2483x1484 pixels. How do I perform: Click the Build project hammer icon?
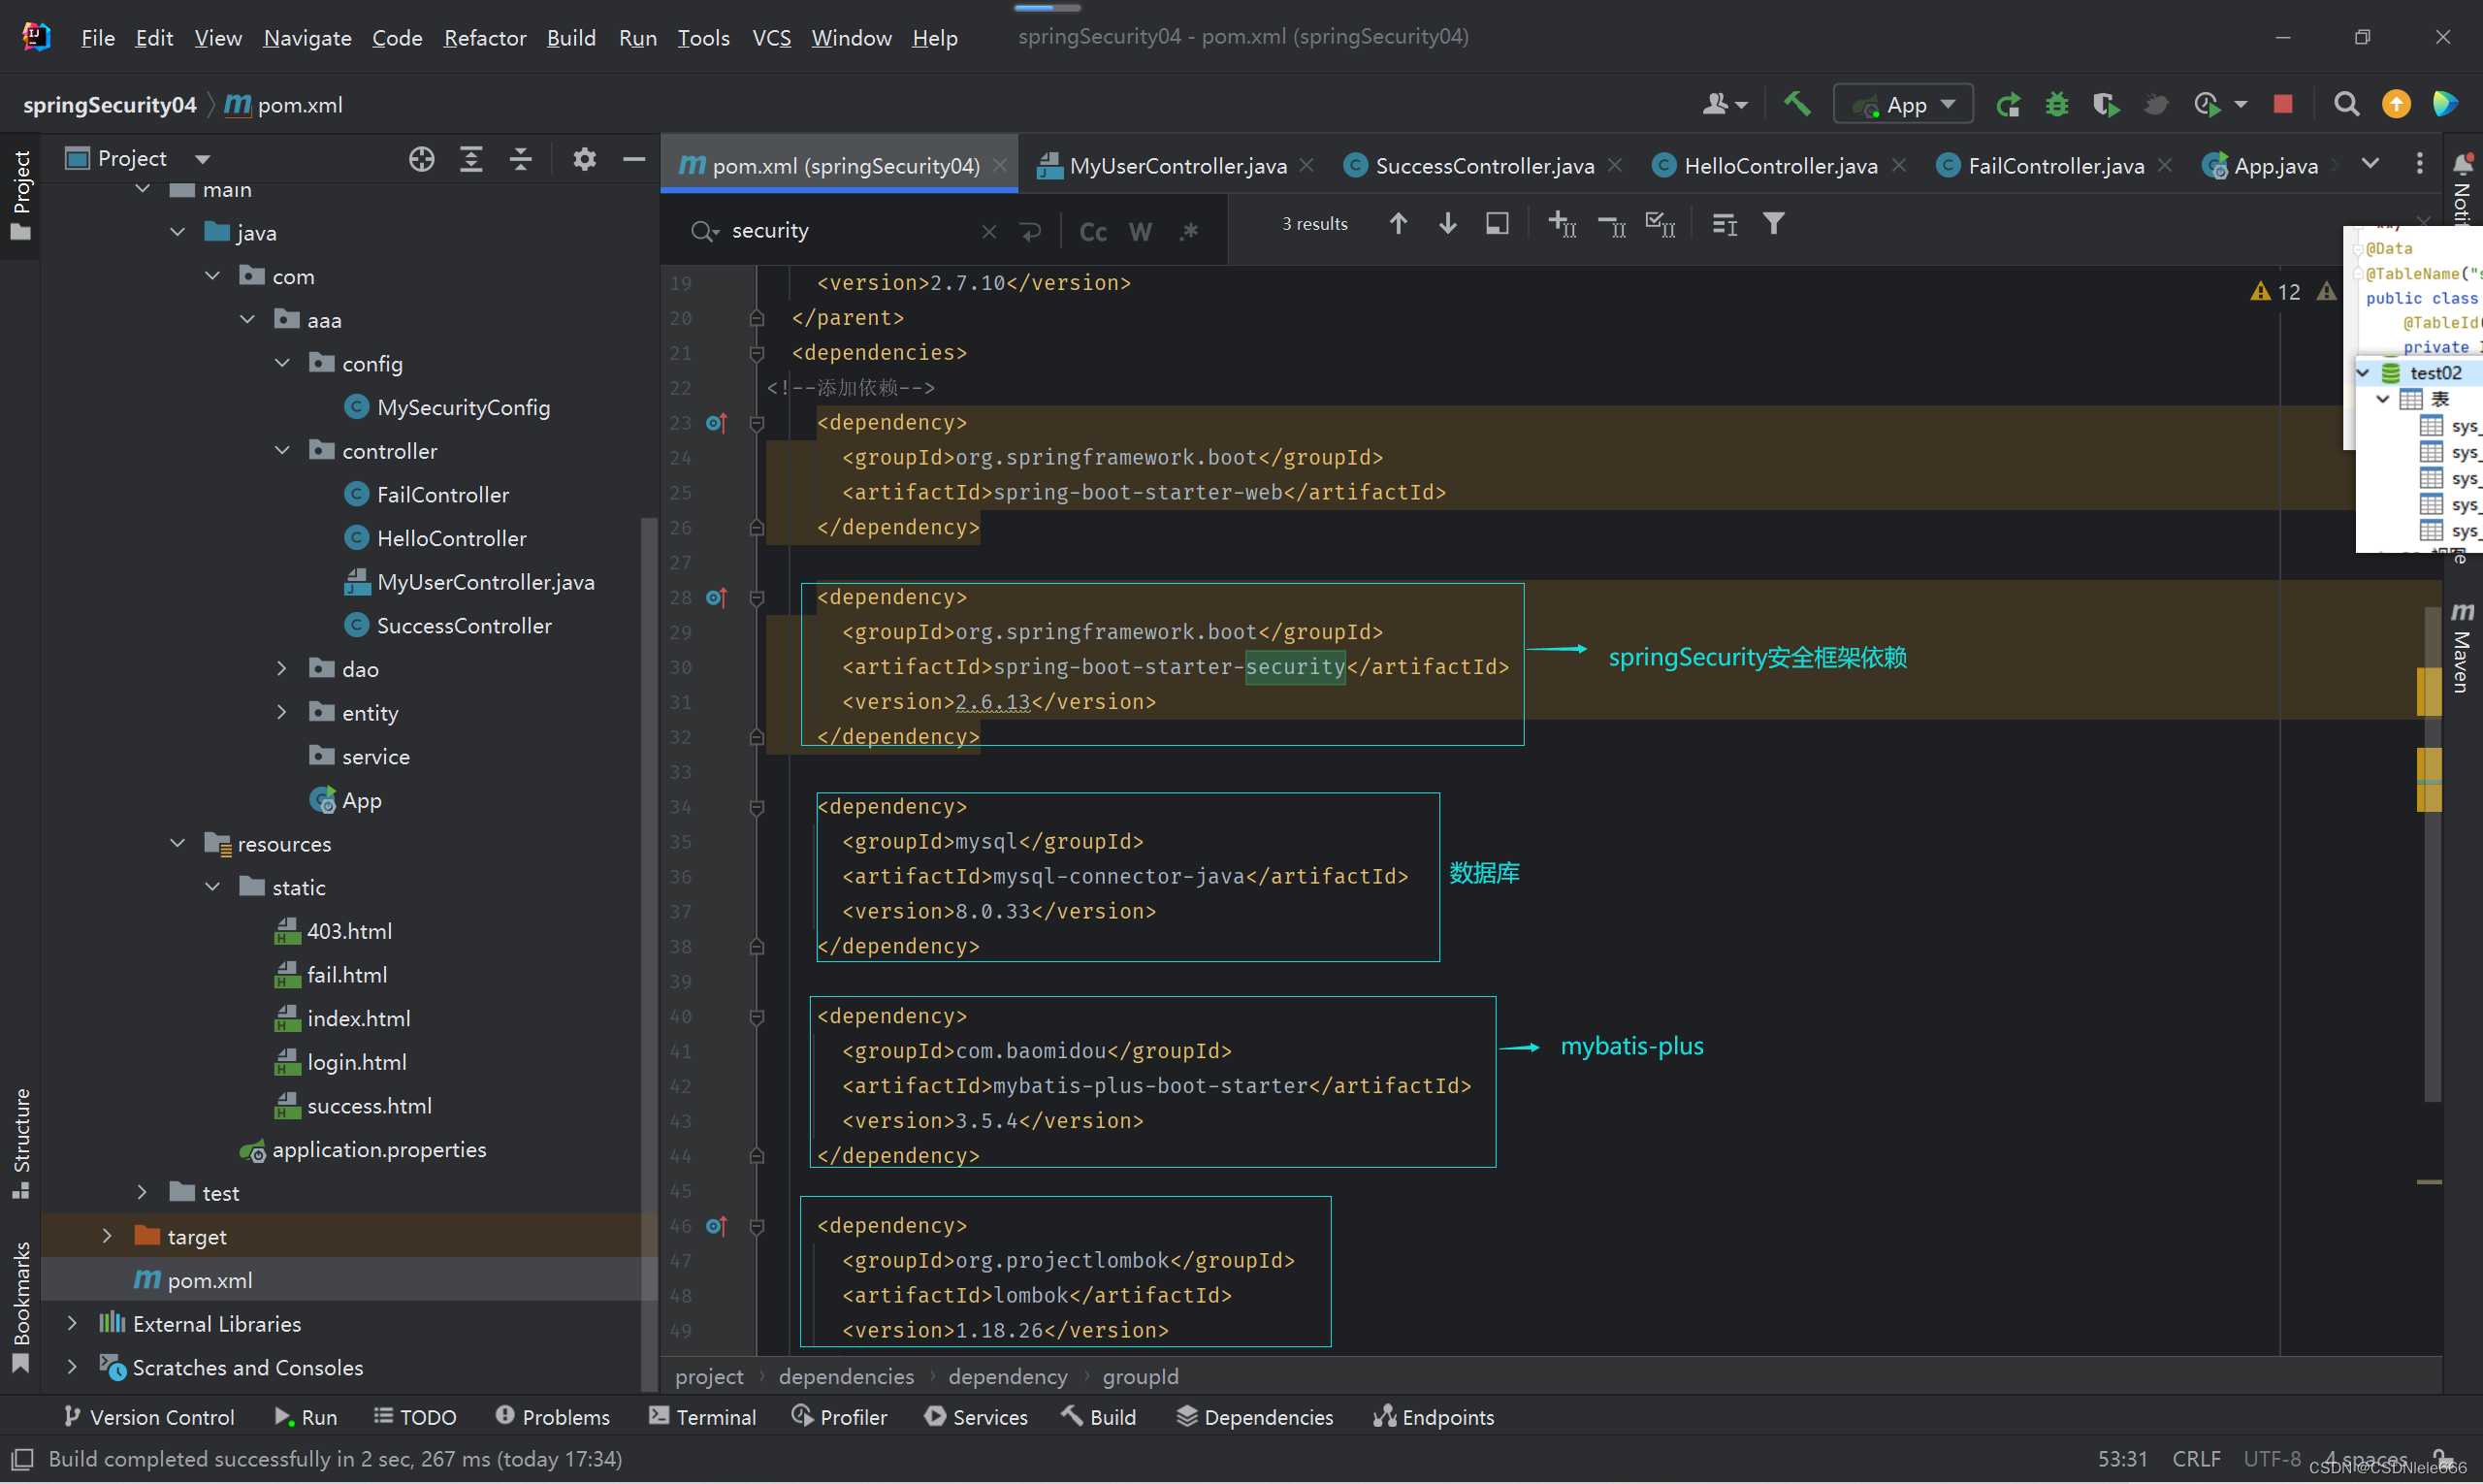(1797, 103)
